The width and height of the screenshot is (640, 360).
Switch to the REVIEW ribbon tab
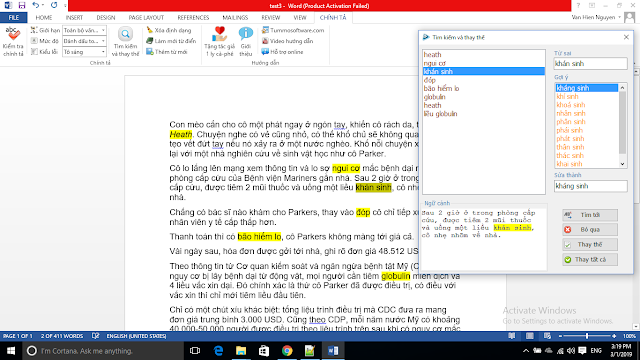pos(271,18)
